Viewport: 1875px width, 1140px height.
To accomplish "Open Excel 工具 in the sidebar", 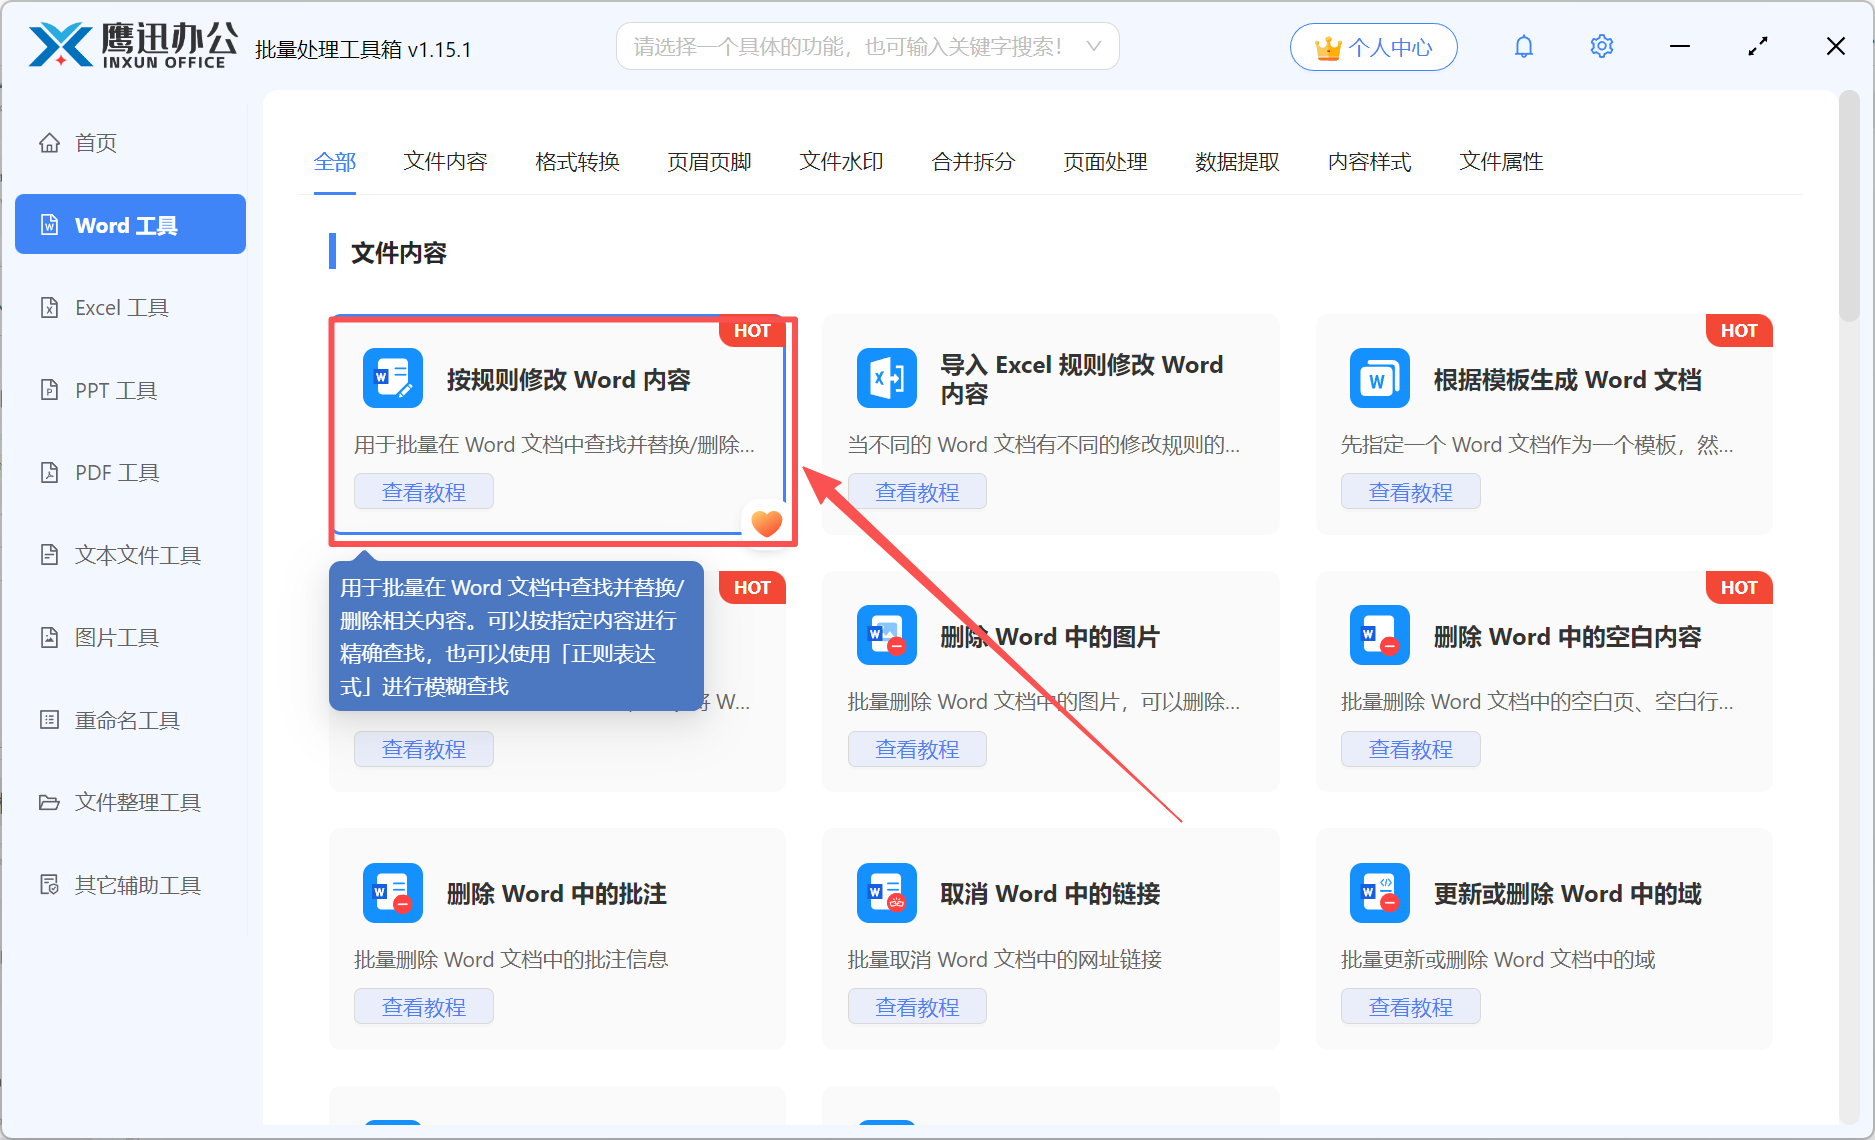I will click(130, 308).
